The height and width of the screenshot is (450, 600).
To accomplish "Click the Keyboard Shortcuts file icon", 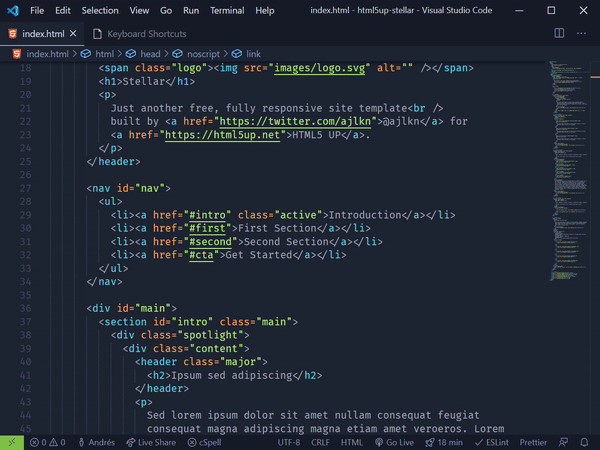I will [x=97, y=34].
